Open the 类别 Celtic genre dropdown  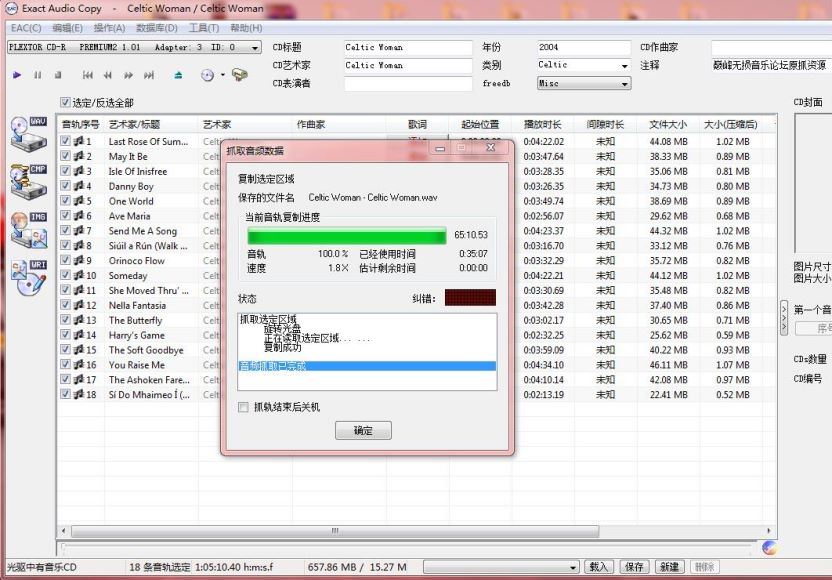click(625, 65)
